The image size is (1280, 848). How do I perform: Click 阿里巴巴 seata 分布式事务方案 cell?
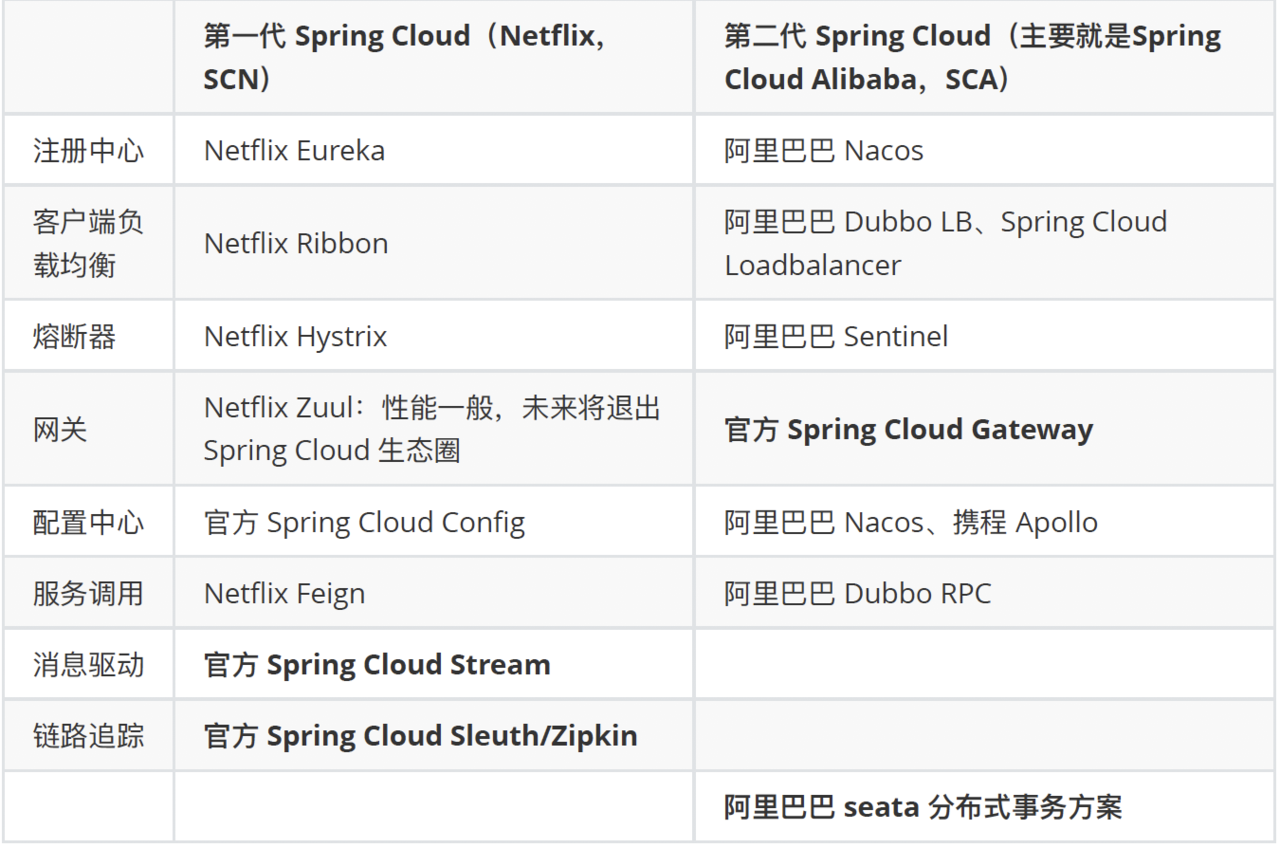(922, 807)
